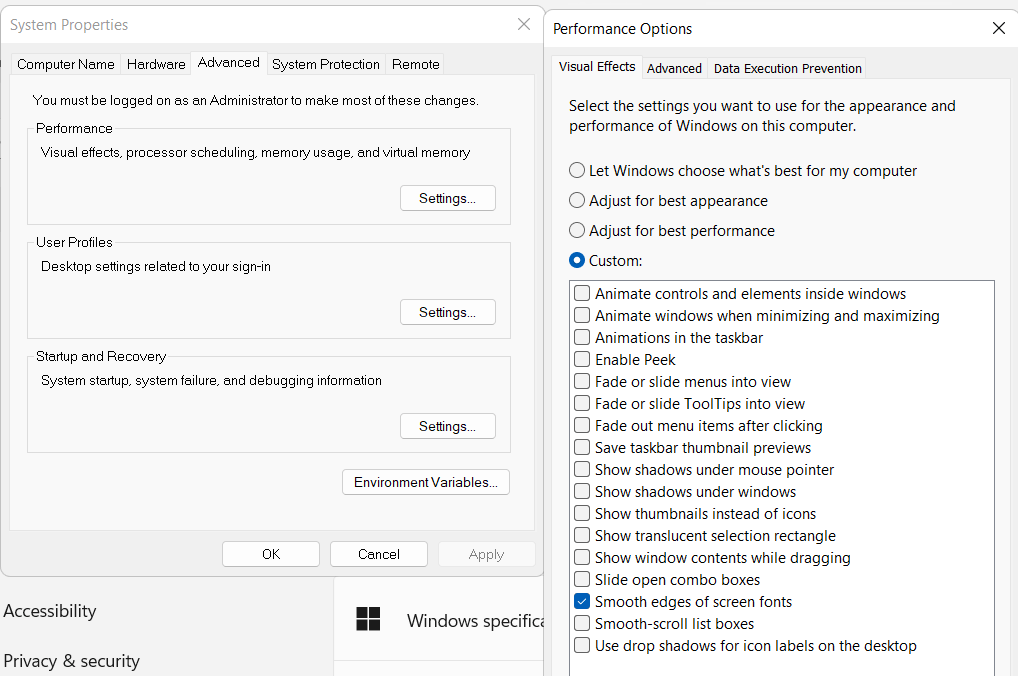This screenshot has width=1018, height=676.
Task: Select Let Windows choose what's best
Action: (x=577, y=171)
